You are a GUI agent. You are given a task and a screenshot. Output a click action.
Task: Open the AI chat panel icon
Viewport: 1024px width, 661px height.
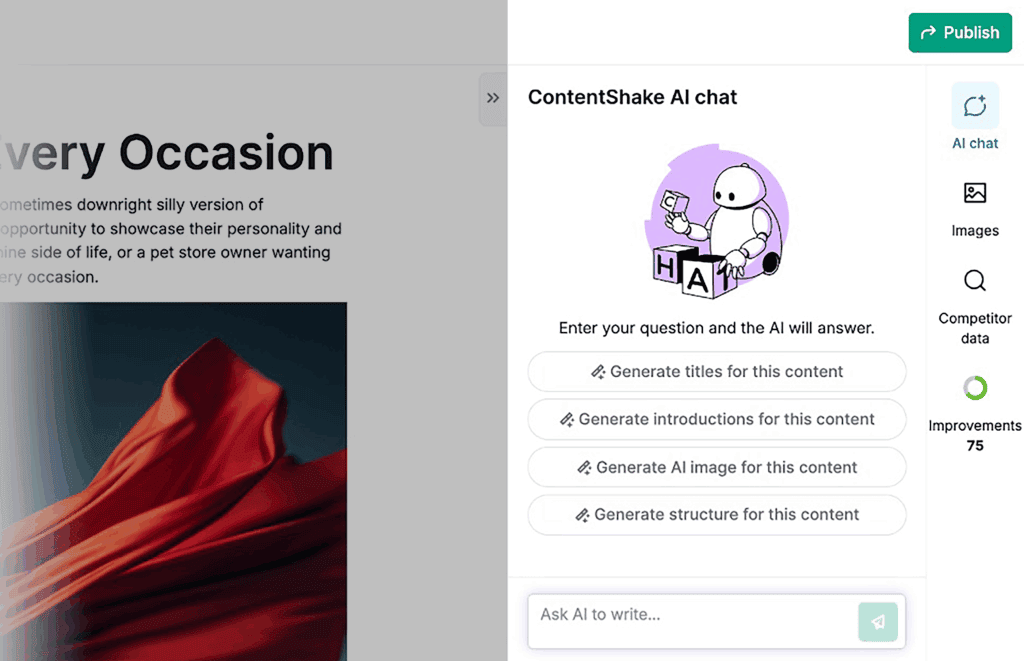pyautogui.click(x=975, y=105)
